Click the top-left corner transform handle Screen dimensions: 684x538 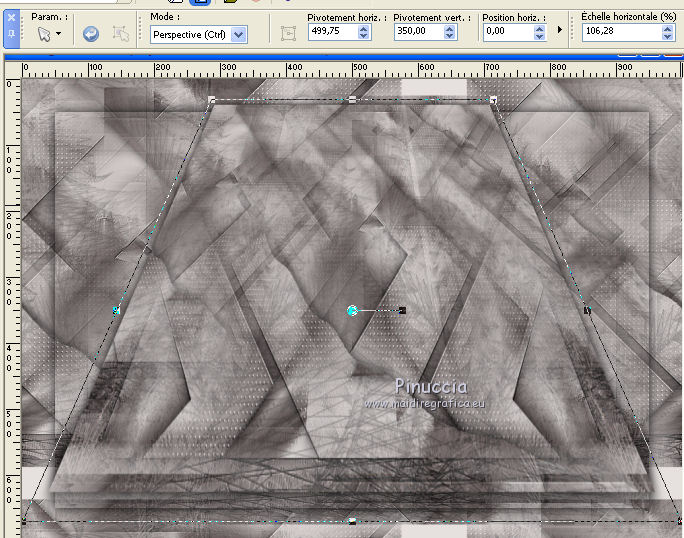(212, 100)
